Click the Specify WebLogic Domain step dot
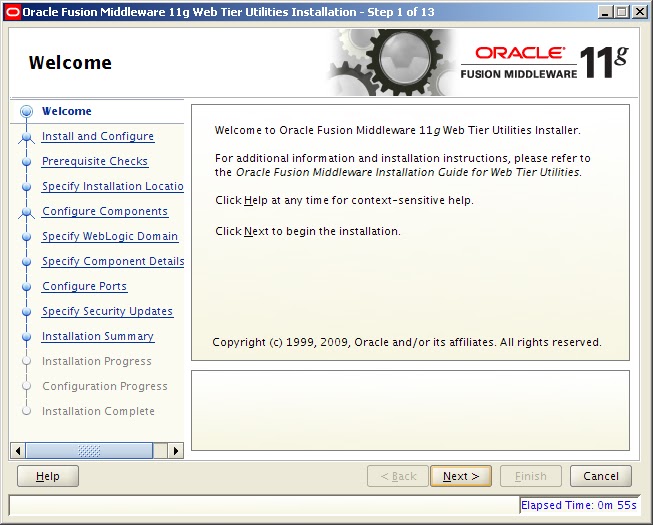653x525 pixels. [27, 236]
